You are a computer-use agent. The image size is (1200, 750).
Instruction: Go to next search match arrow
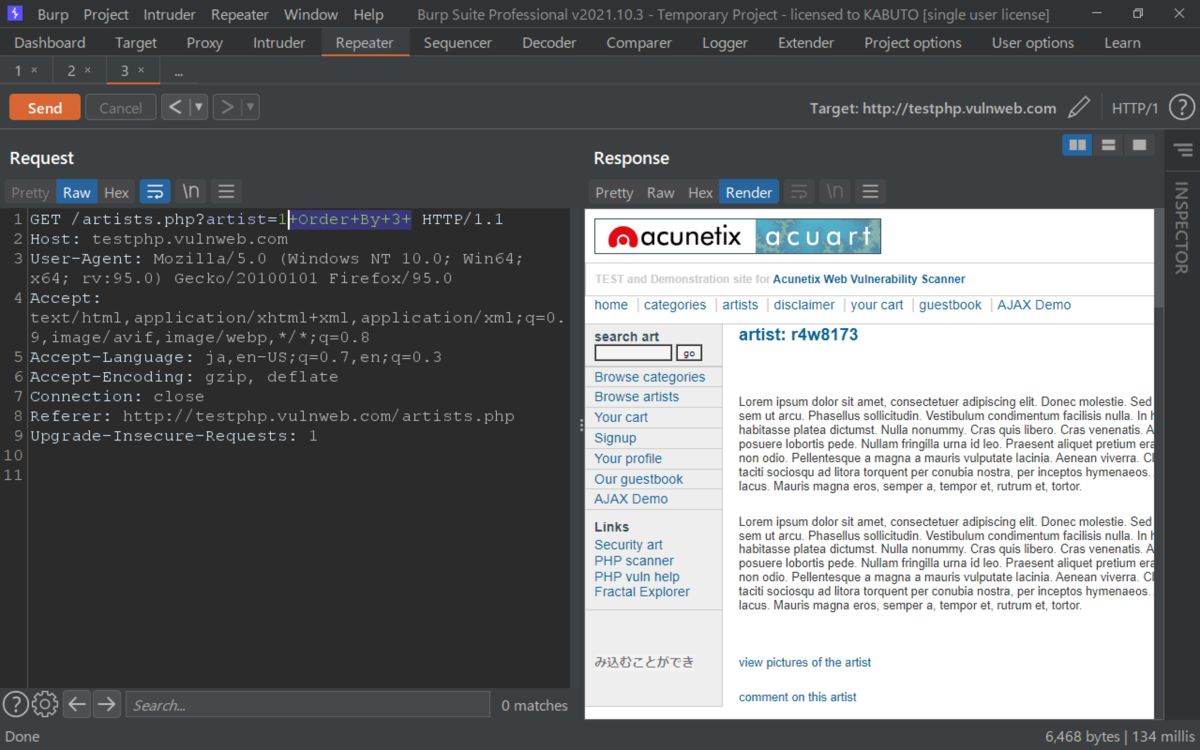tap(106, 704)
